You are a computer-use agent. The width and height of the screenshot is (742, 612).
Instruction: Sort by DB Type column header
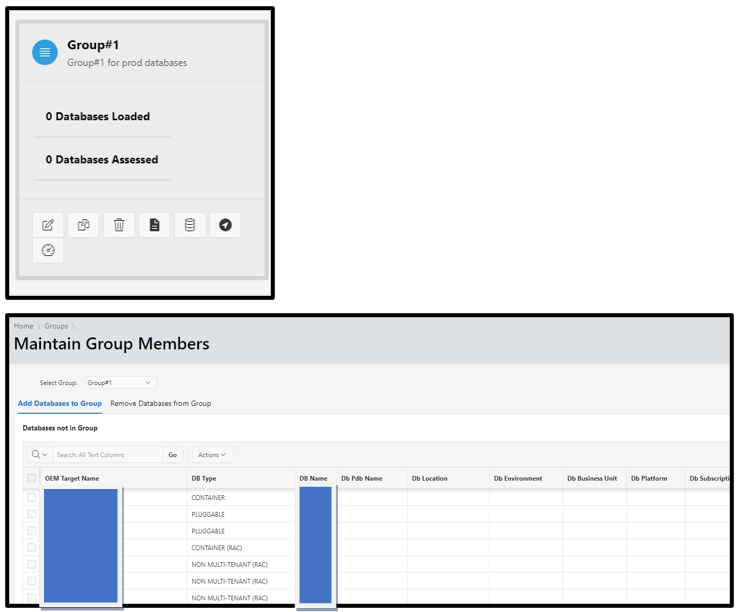[x=204, y=479]
